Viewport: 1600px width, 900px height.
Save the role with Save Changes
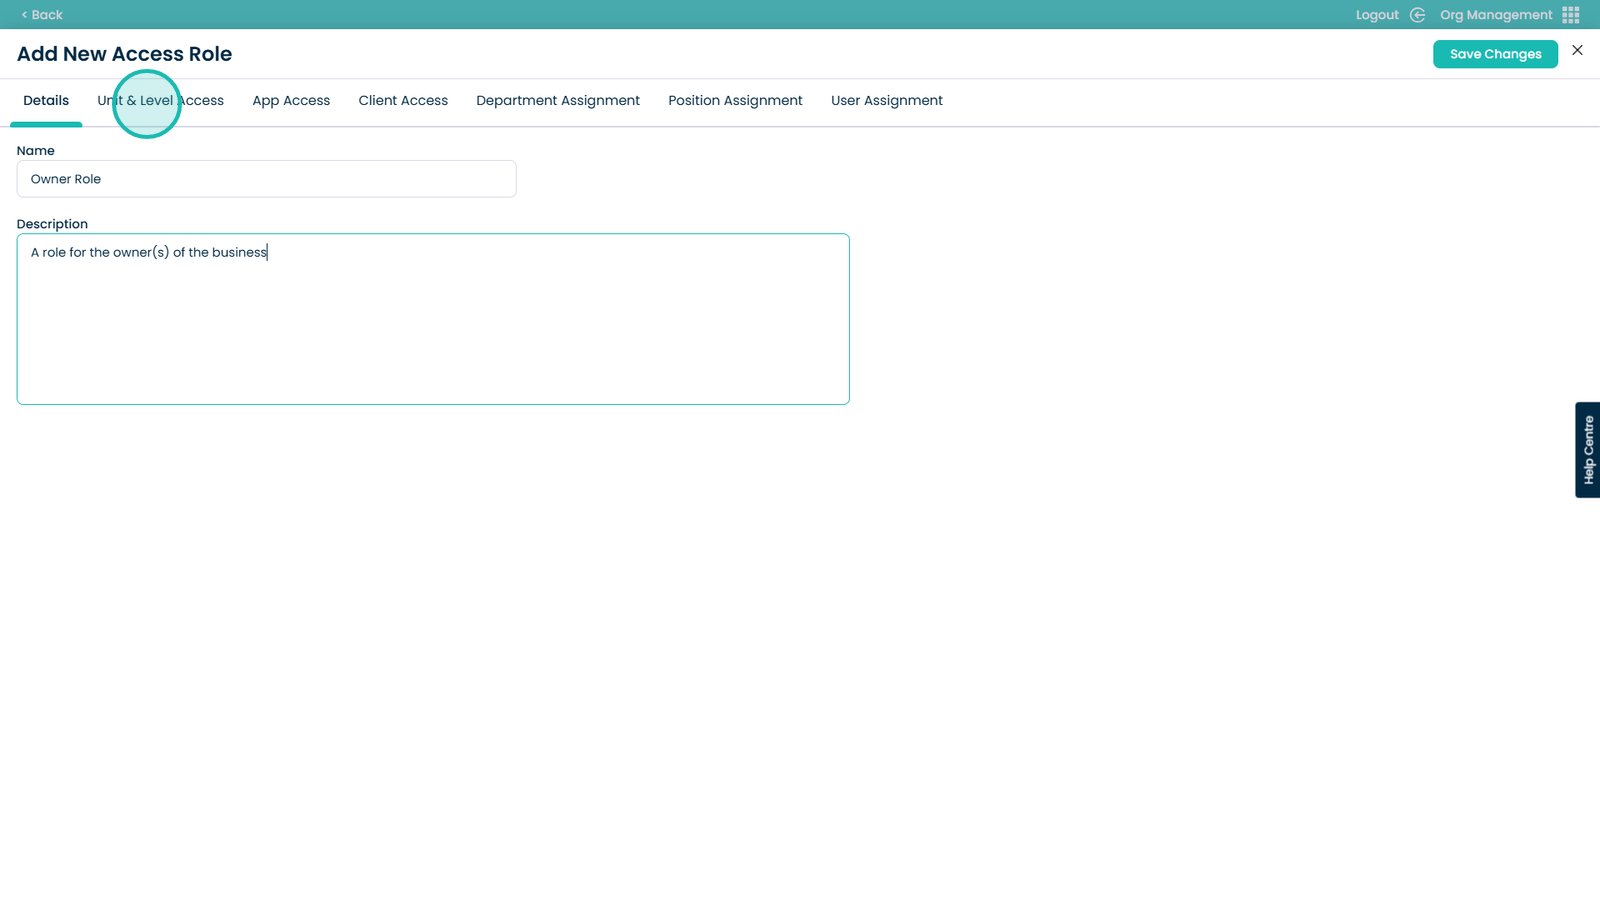tap(1495, 54)
